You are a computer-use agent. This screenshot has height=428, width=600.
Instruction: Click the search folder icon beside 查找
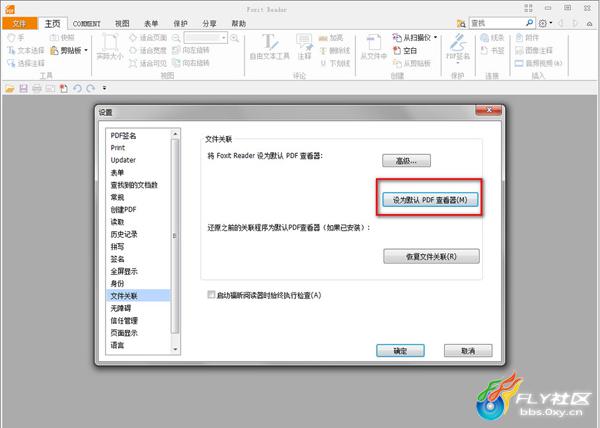[x=461, y=23]
